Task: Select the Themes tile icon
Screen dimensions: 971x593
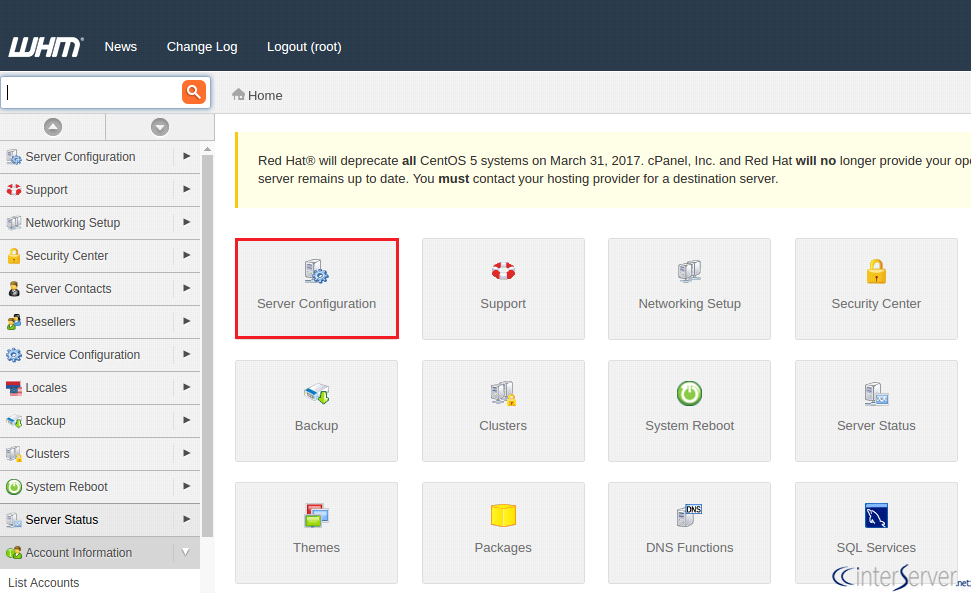Action: [316, 515]
